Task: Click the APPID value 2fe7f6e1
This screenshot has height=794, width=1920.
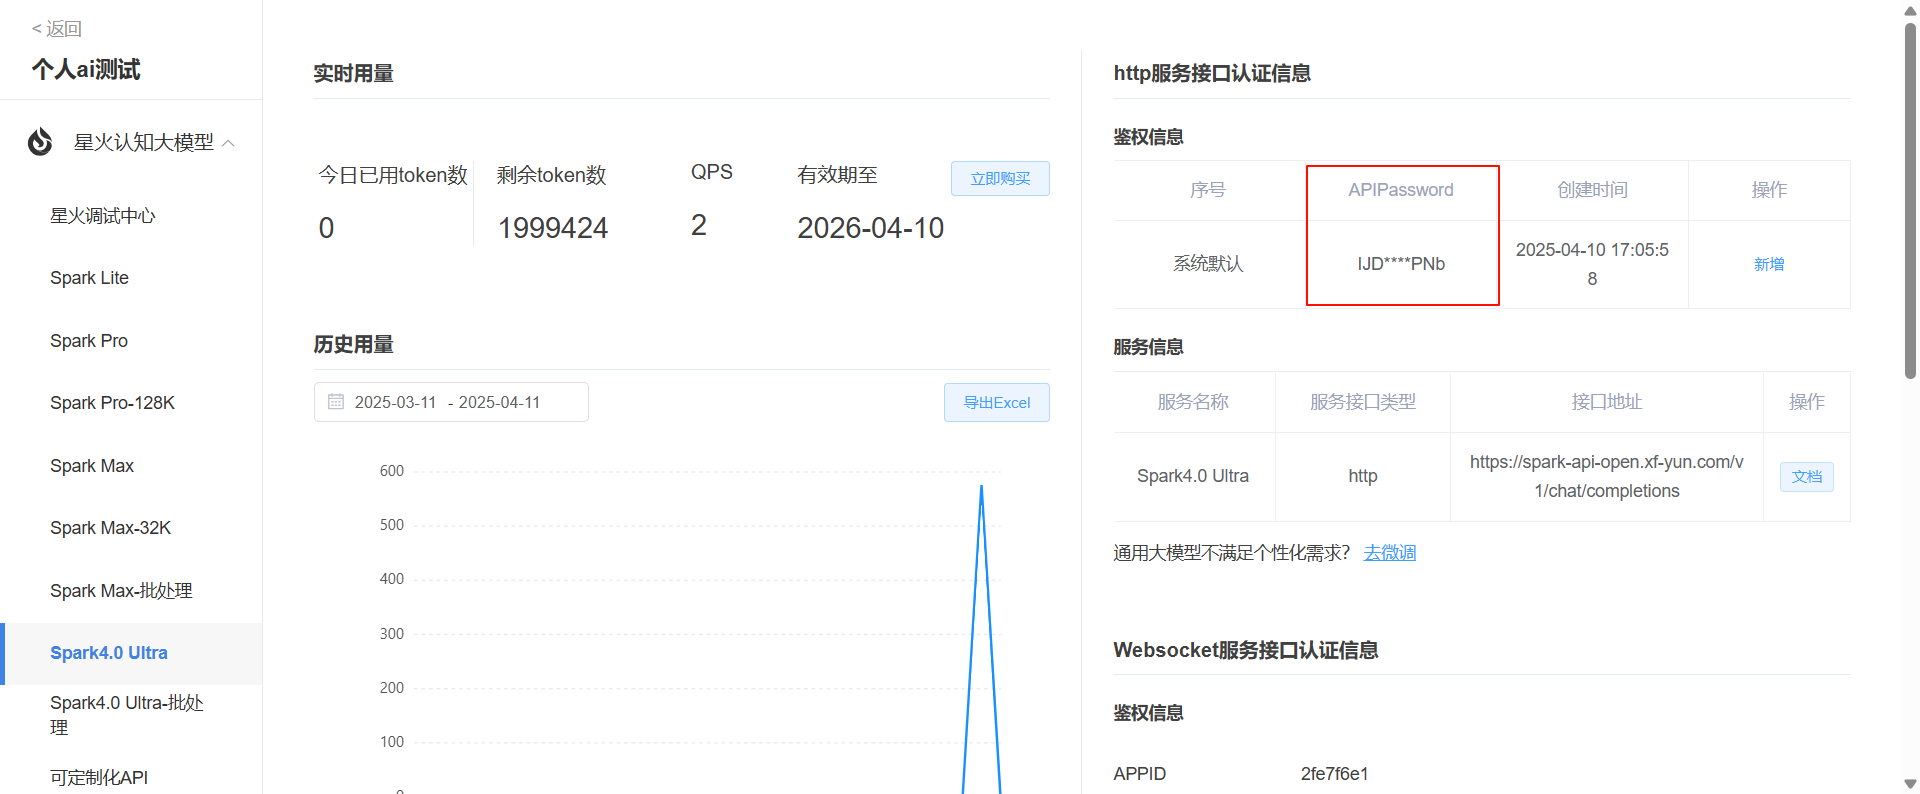Action: coord(1335,774)
